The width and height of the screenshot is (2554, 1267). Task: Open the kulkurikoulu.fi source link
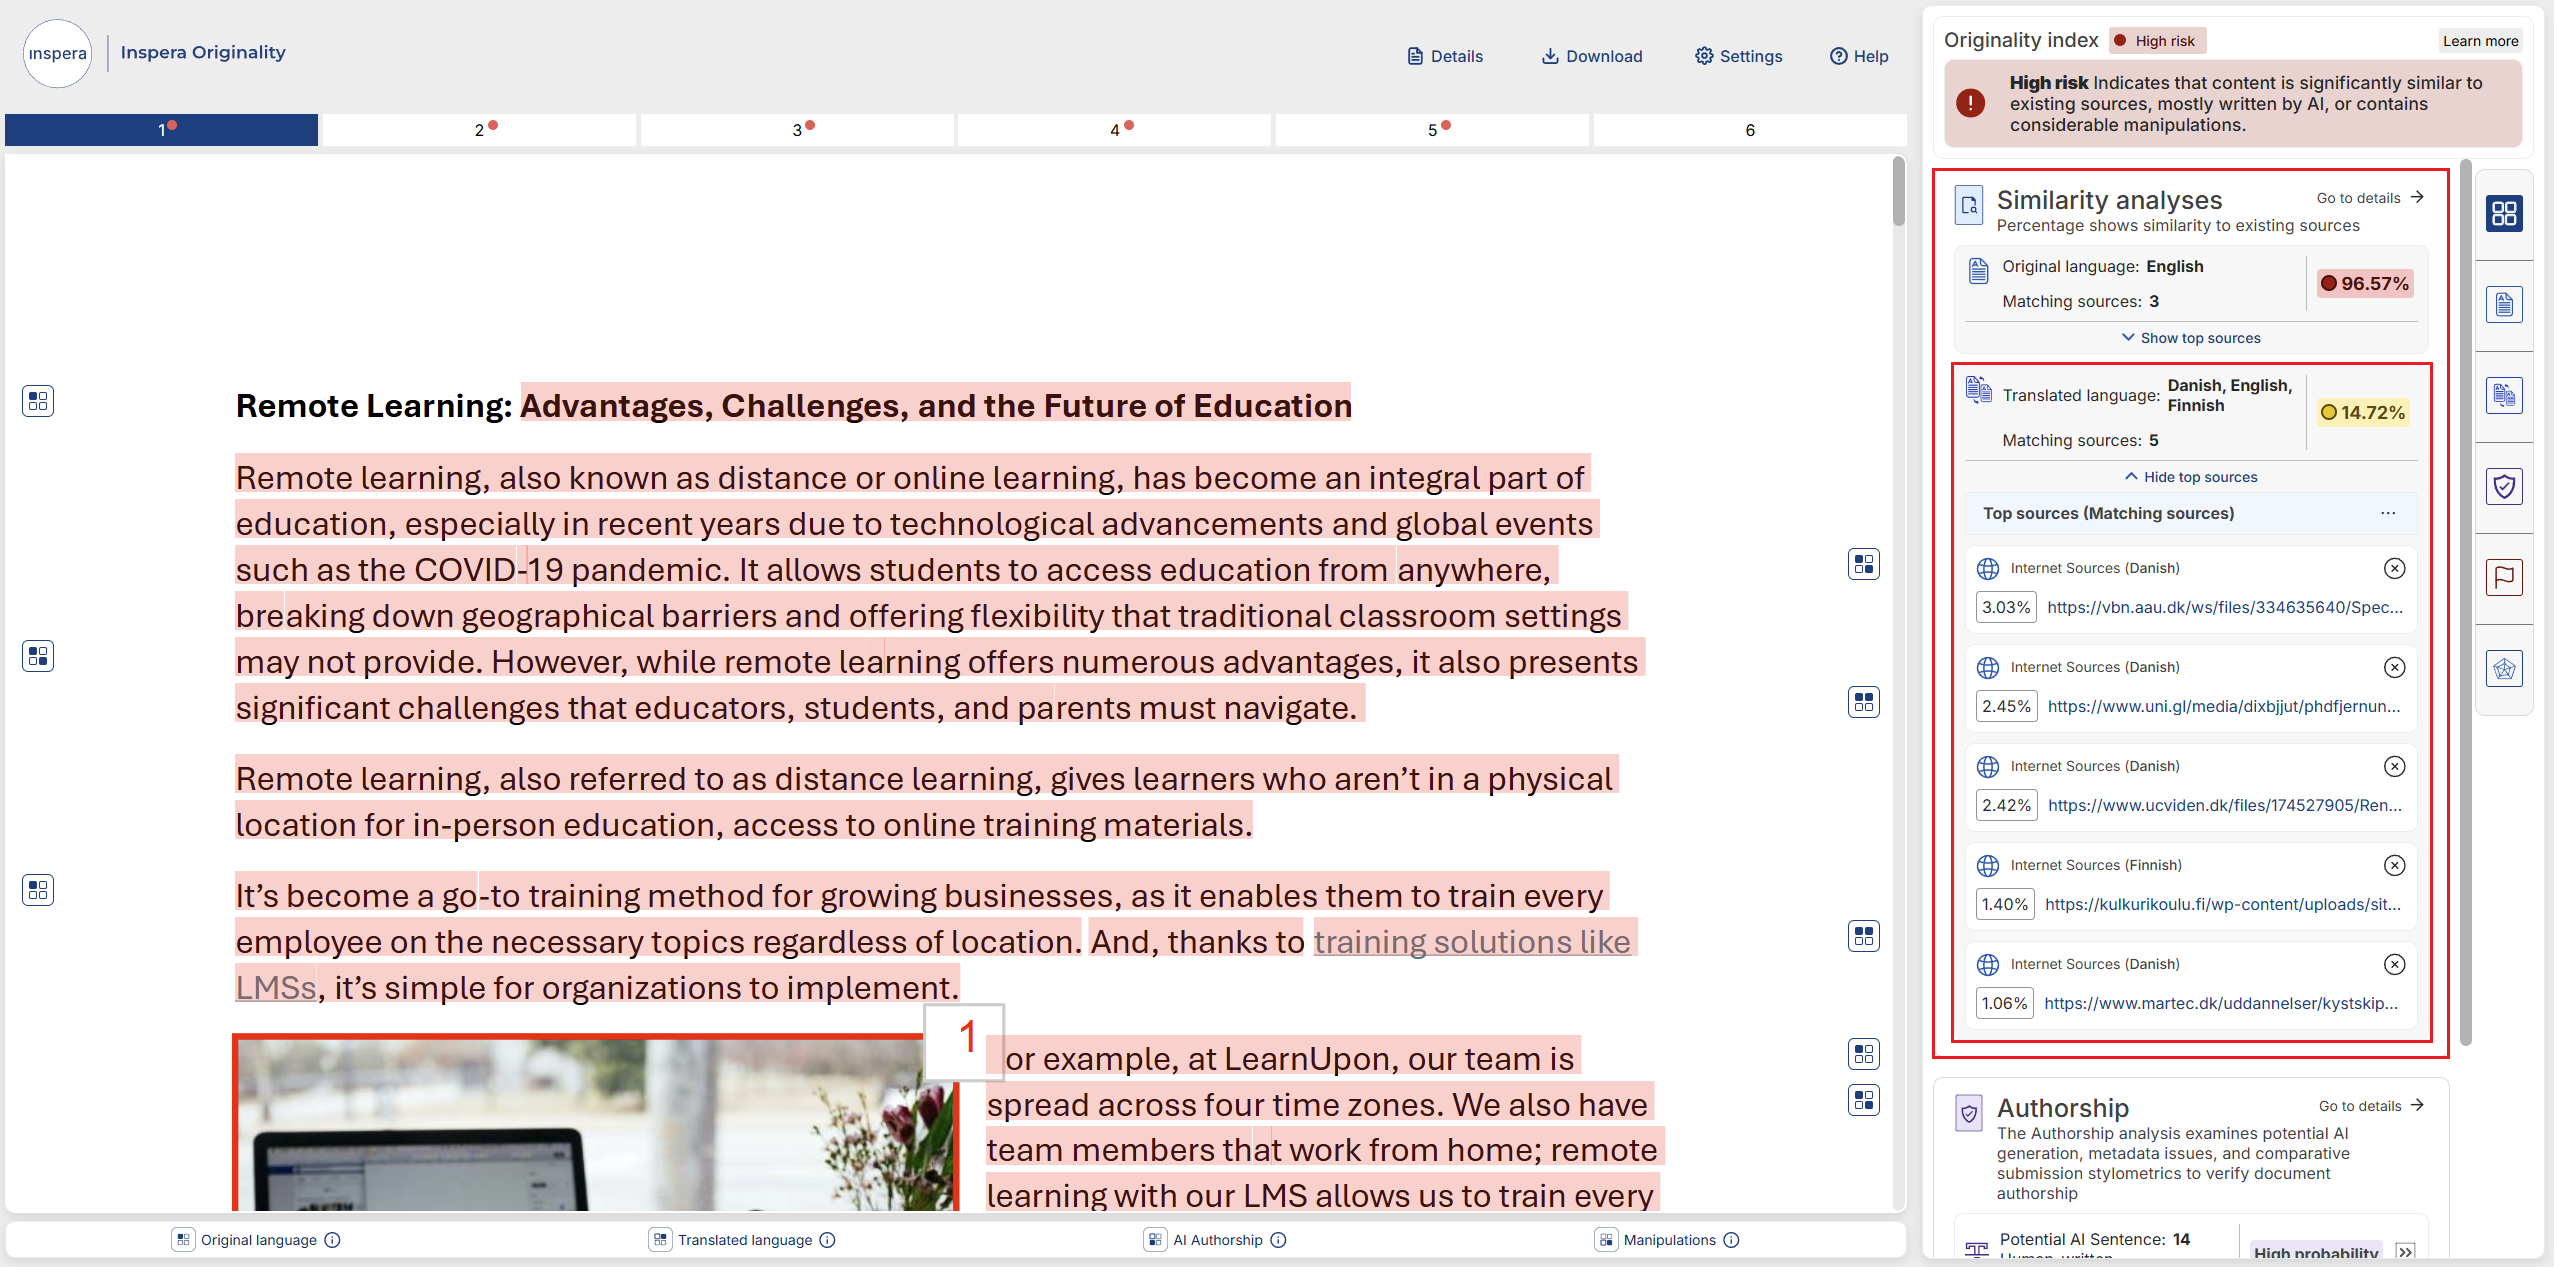tap(2223, 904)
